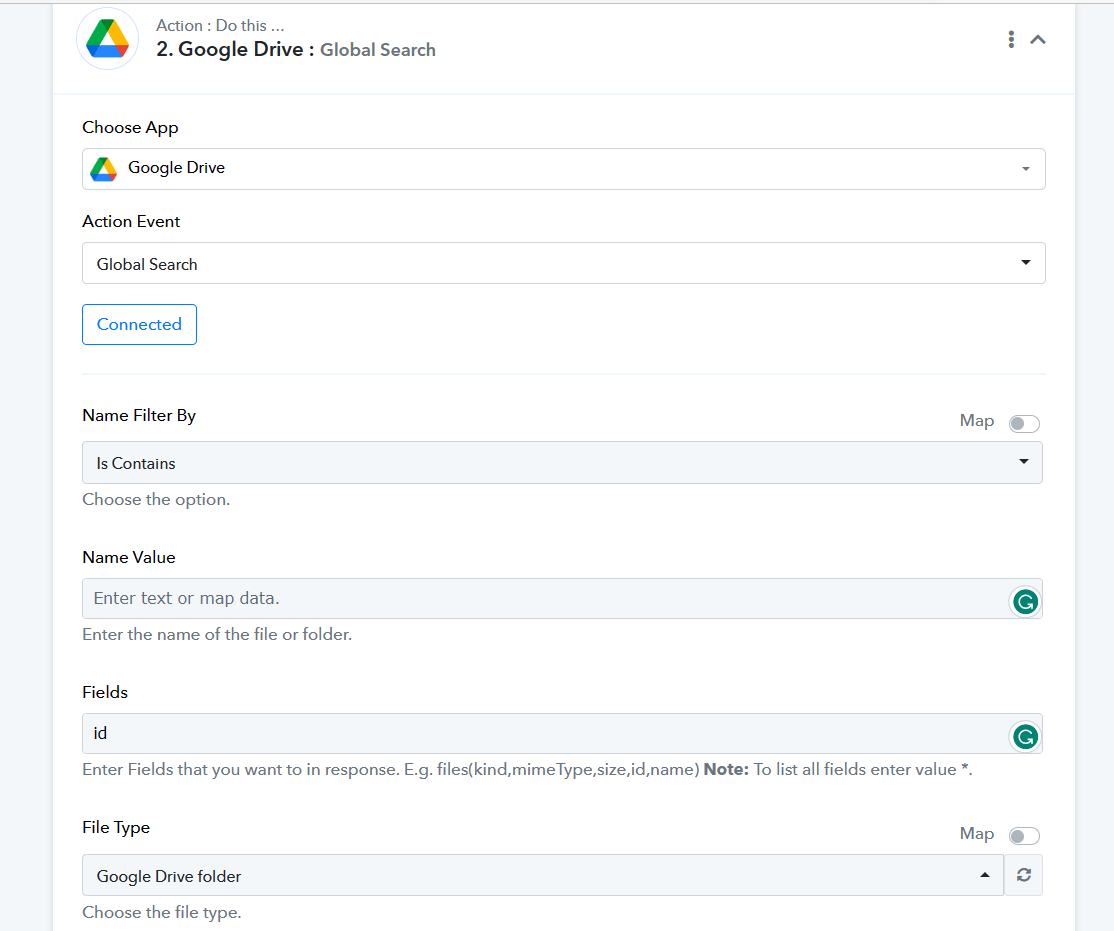This screenshot has height=931, width=1114.
Task: Click the 'Action : Do this ...' label
Action: click(x=220, y=26)
